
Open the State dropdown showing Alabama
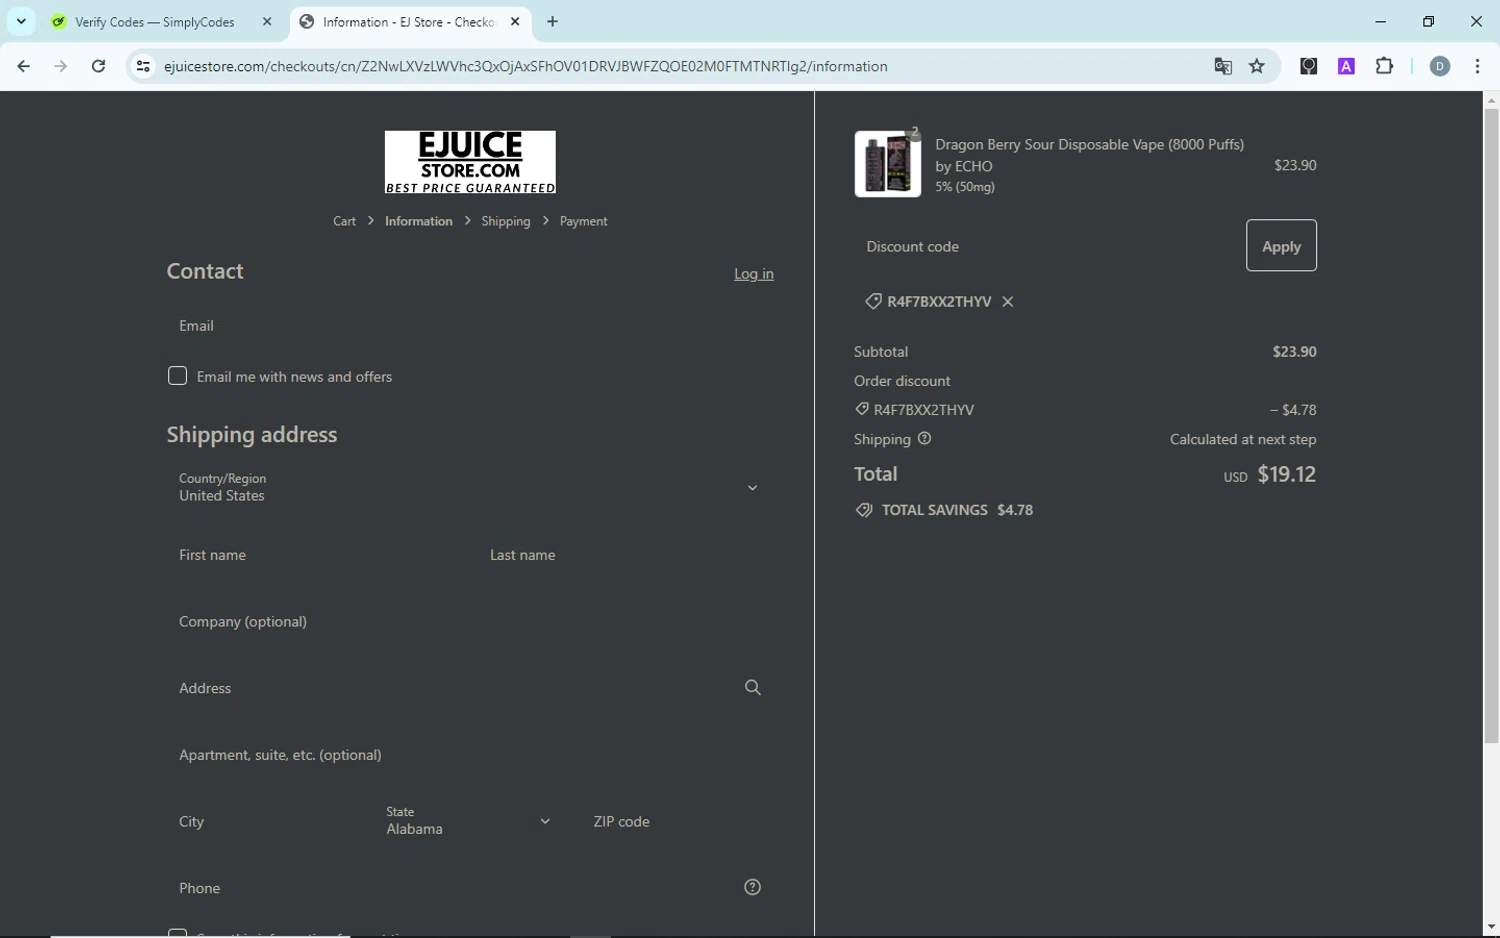(470, 821)
